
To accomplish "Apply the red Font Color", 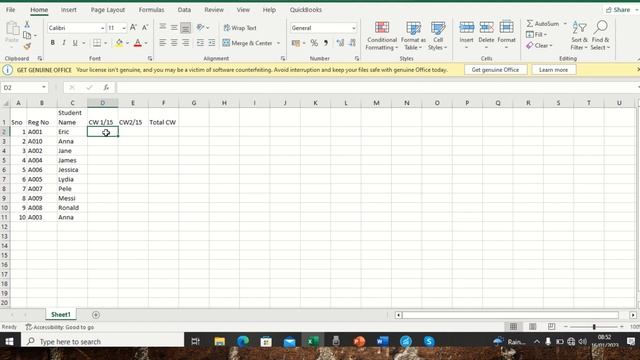I will pyautogui.click(x=138, y=43).
